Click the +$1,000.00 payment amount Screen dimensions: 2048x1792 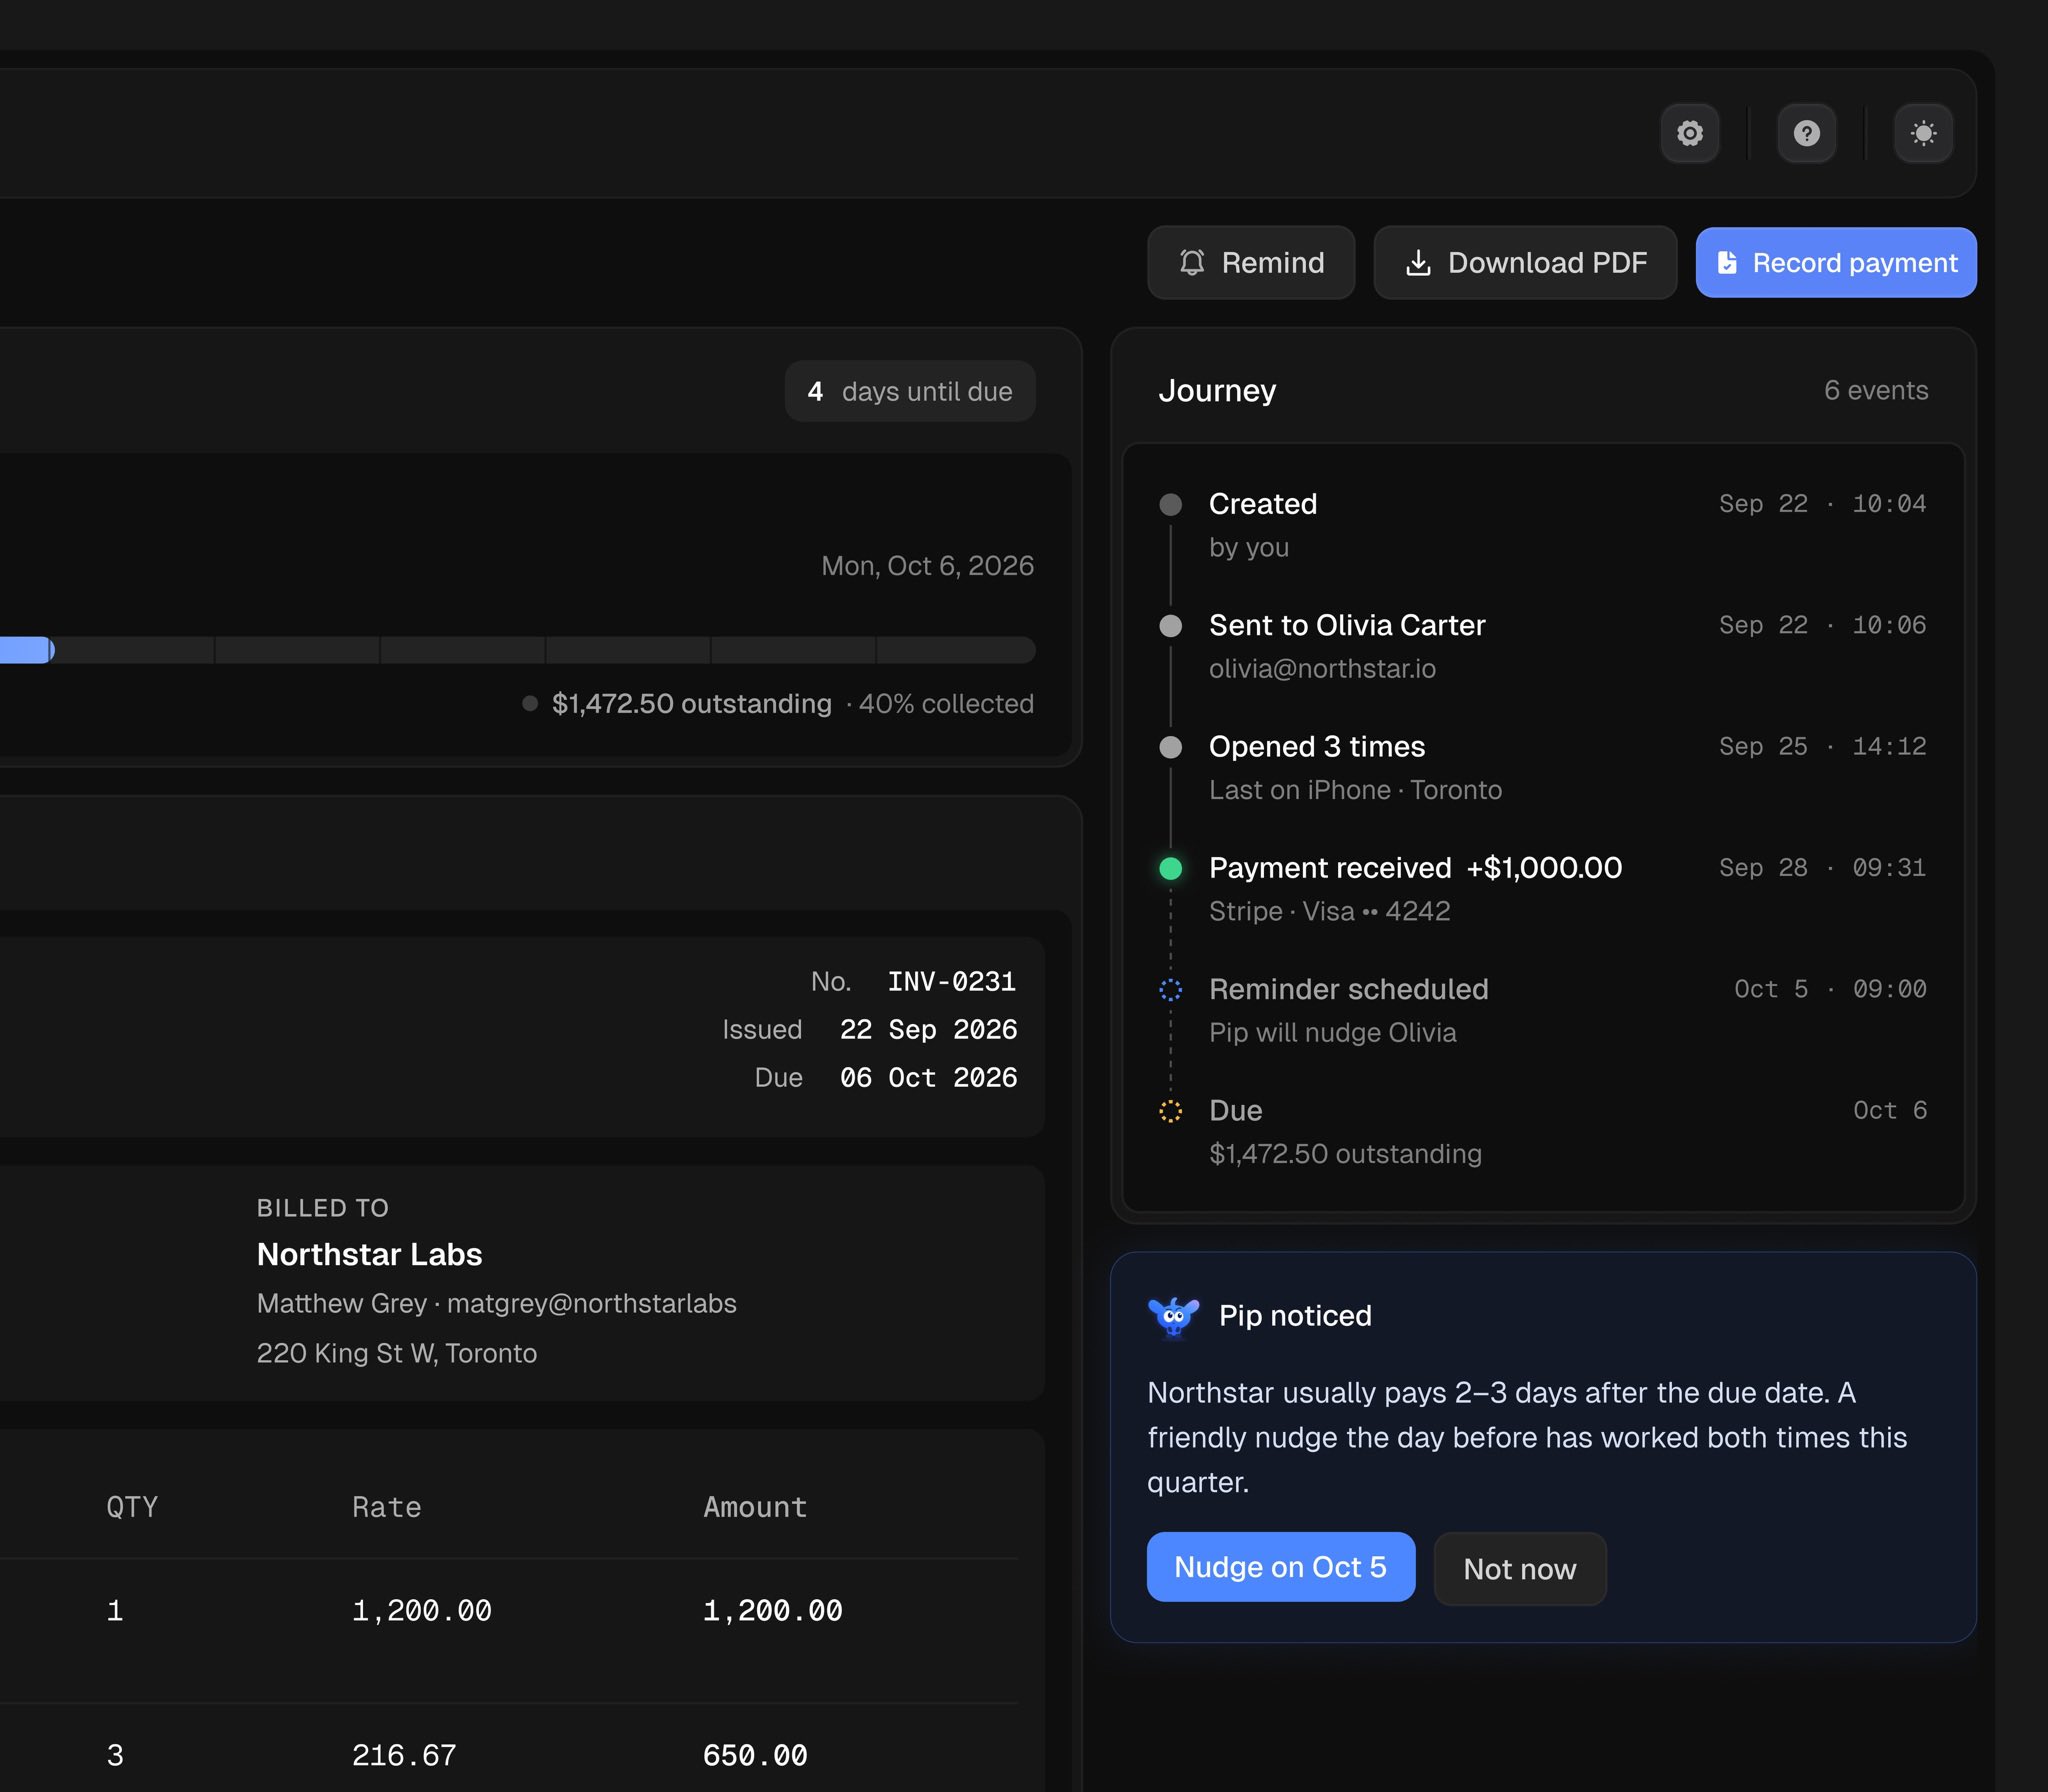tap(1544, 868)
